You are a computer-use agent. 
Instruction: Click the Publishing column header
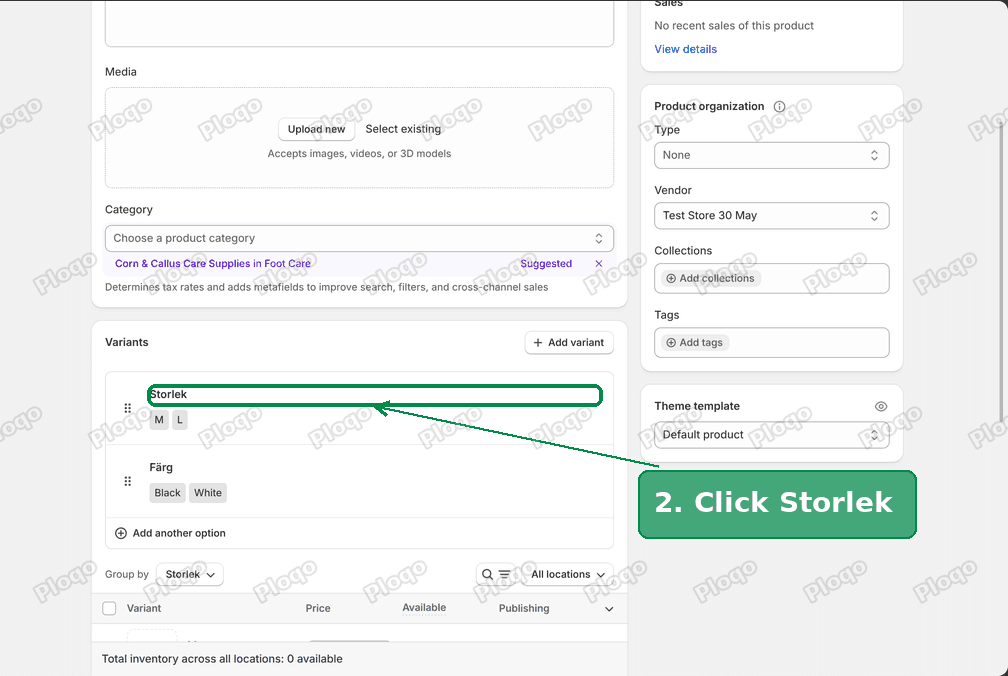coord(524,609)
